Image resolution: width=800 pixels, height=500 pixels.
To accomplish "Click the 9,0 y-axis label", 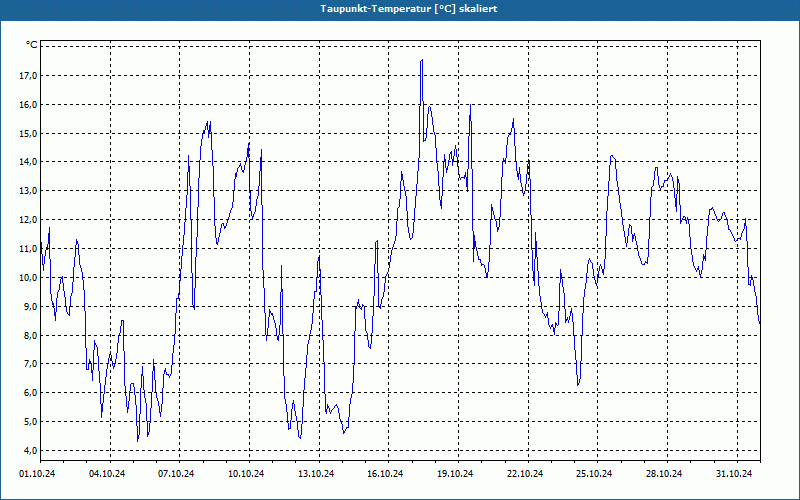I will click(x=30, y=306).
